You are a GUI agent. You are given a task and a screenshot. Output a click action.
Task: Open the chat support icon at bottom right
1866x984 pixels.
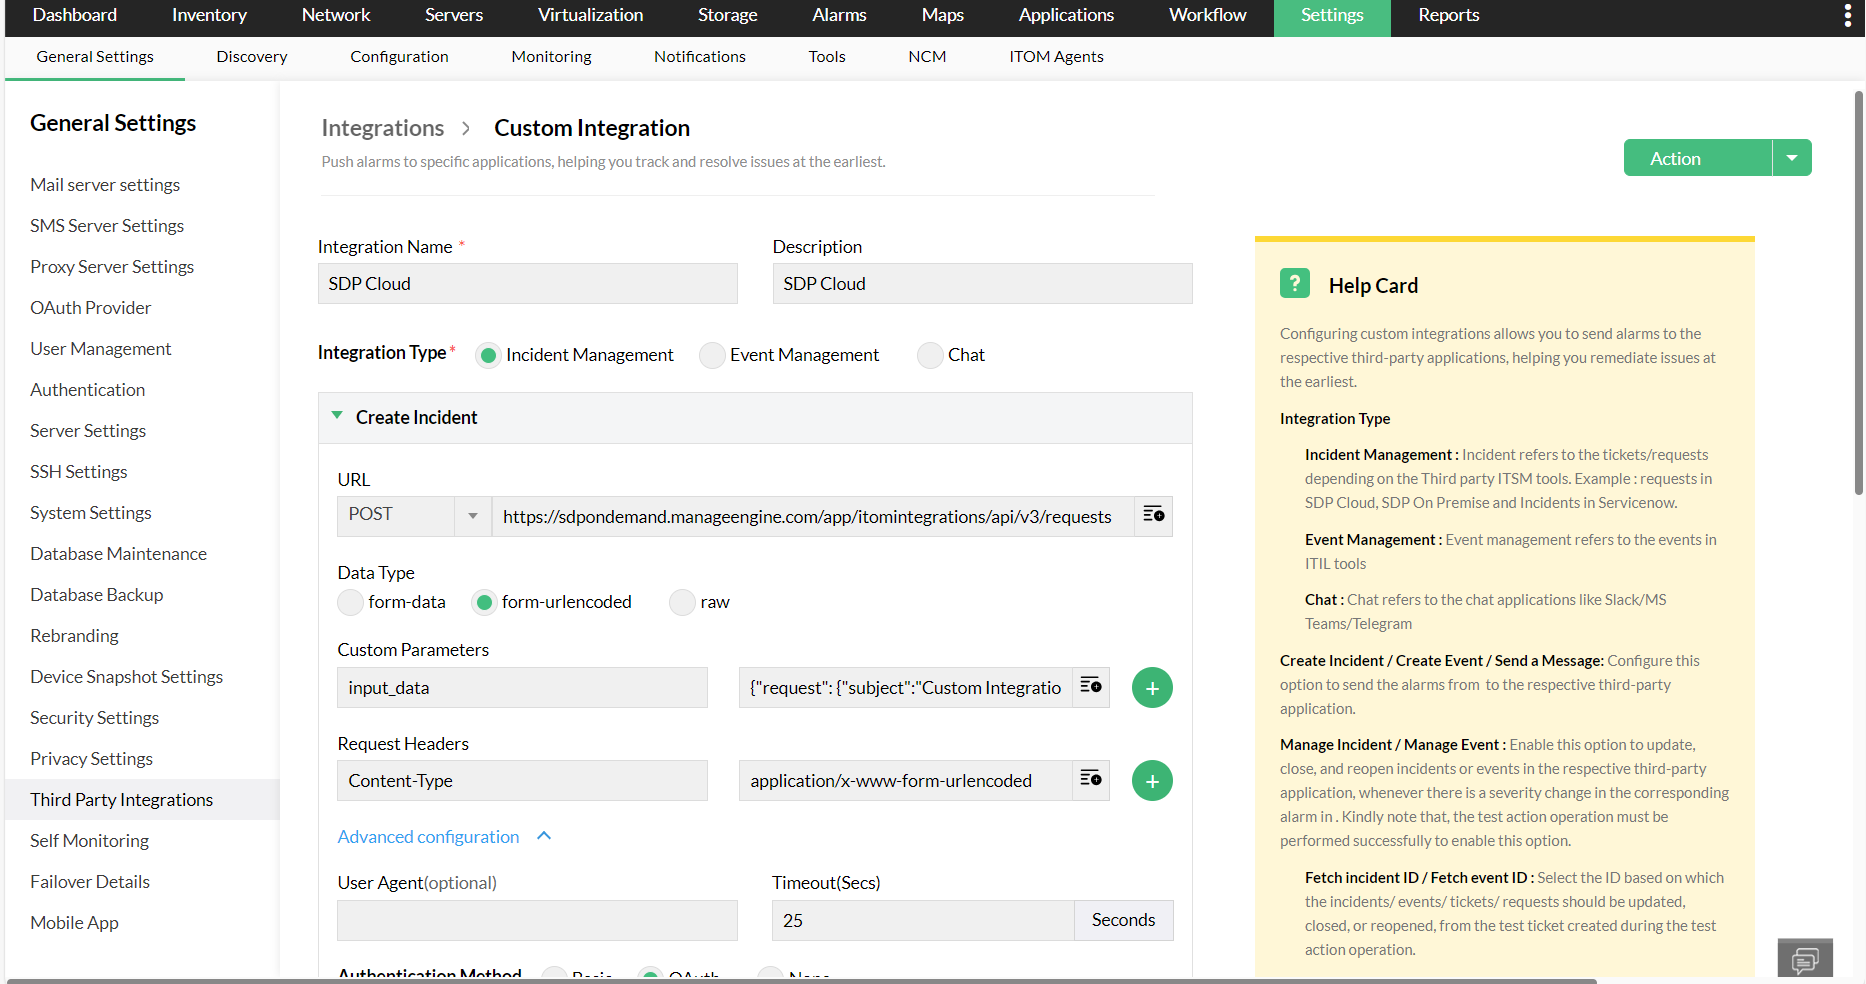click(1804, 960)
